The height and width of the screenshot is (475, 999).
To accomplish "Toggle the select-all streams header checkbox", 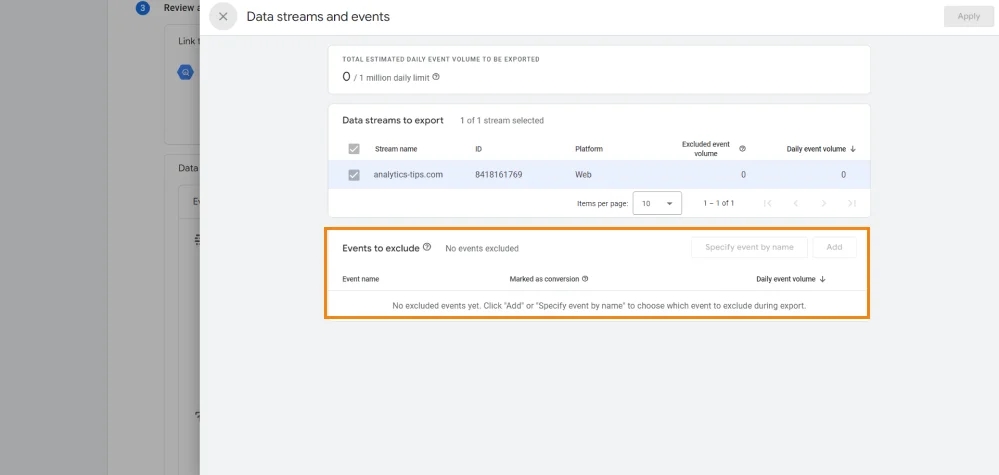I will click(354, 149).
